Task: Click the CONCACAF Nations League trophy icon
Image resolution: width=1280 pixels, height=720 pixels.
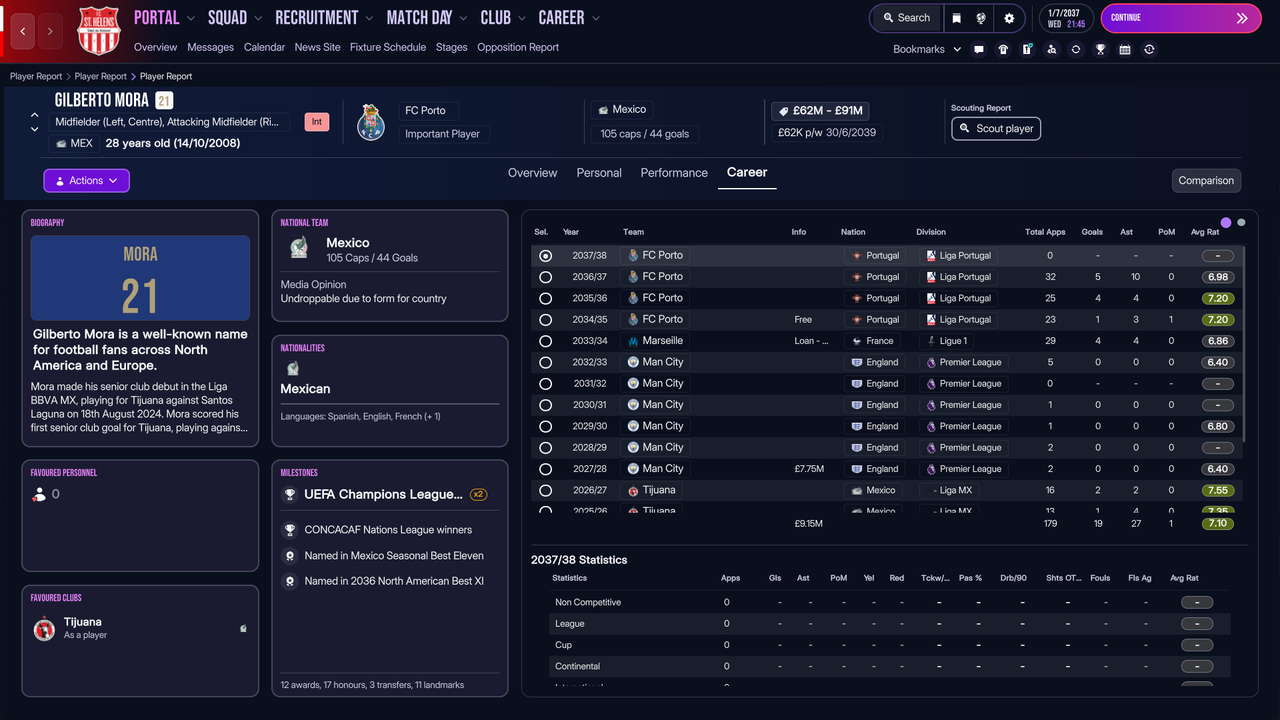Action: pos(290,530)
